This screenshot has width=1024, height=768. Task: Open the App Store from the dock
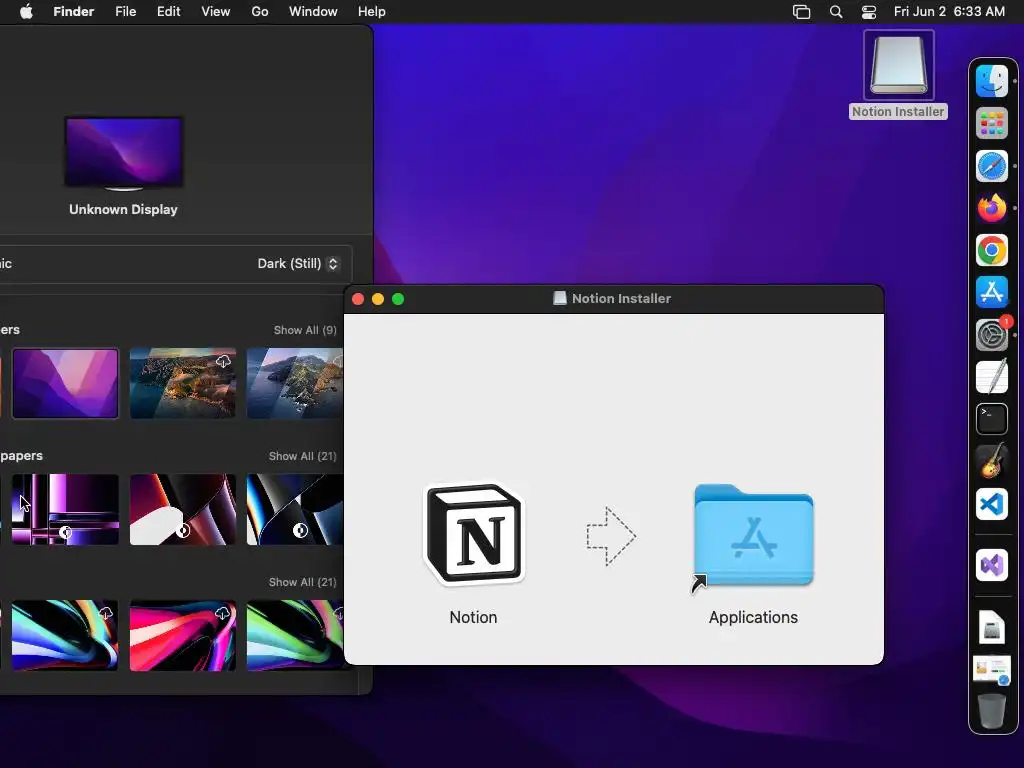[x=991, y=292]
